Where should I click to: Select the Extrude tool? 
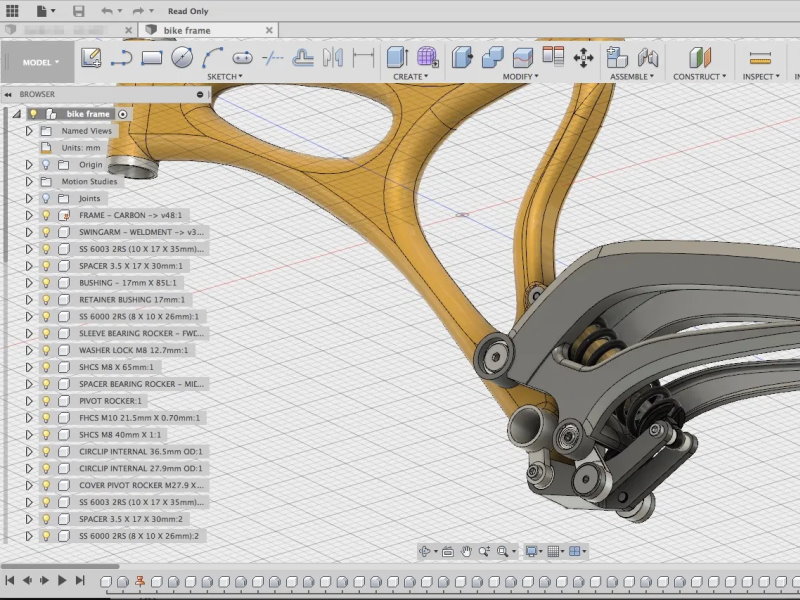pos(397,57)
